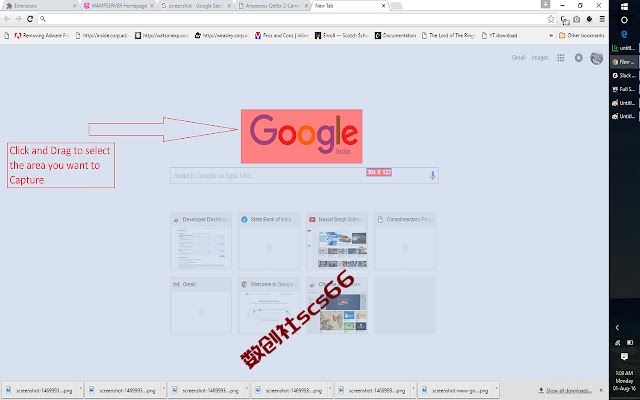Open the taskbar clock showing 1:08 AM
The image size is (640, 400).
tap(624, 380)
